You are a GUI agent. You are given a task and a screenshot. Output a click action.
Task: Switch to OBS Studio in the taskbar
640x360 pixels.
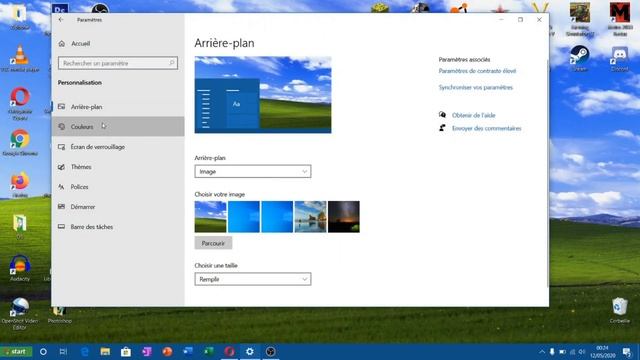(x=270, y=351)
